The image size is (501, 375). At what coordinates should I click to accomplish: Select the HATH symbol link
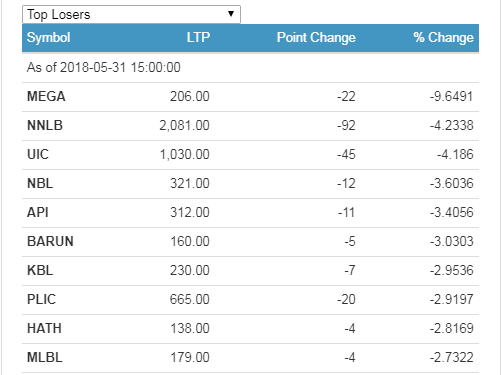coord(44,329)
